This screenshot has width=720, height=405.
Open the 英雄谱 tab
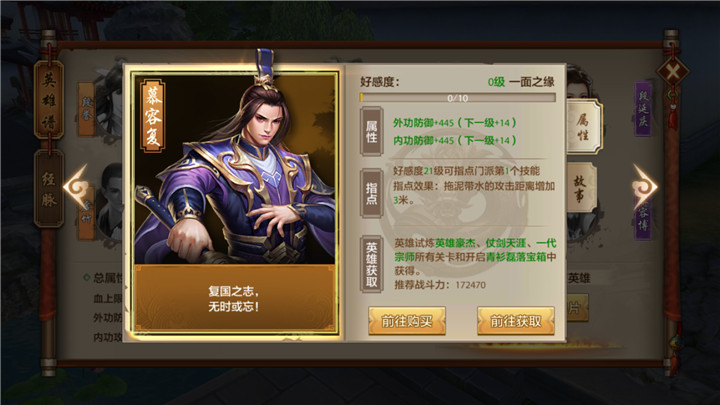(x=49, y=100)
